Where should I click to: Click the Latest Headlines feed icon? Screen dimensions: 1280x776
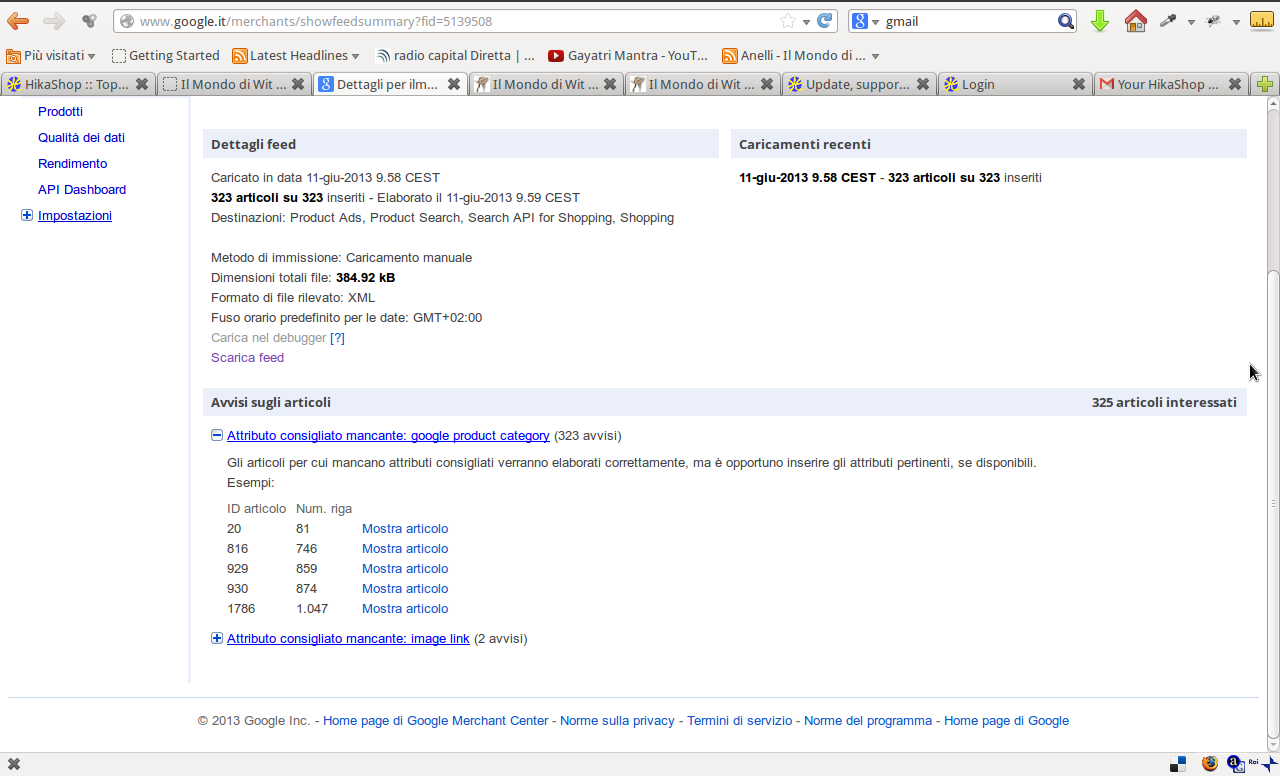[239, 56]
